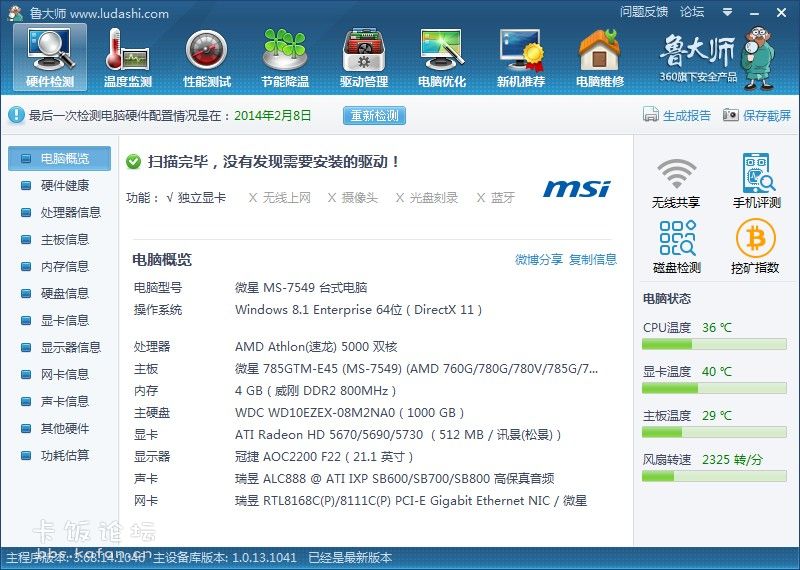800x570 pixels.
Task: Click the CPU温度 progress bar
Action: click(x=714, y=345)
